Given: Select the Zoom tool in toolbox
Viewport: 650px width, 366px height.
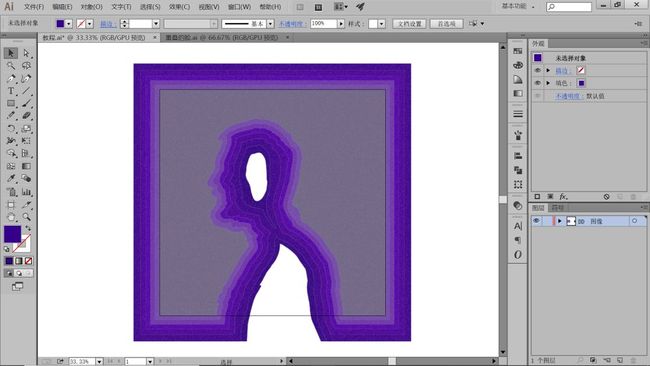Looking at the screenshot, I should point(27,217).
